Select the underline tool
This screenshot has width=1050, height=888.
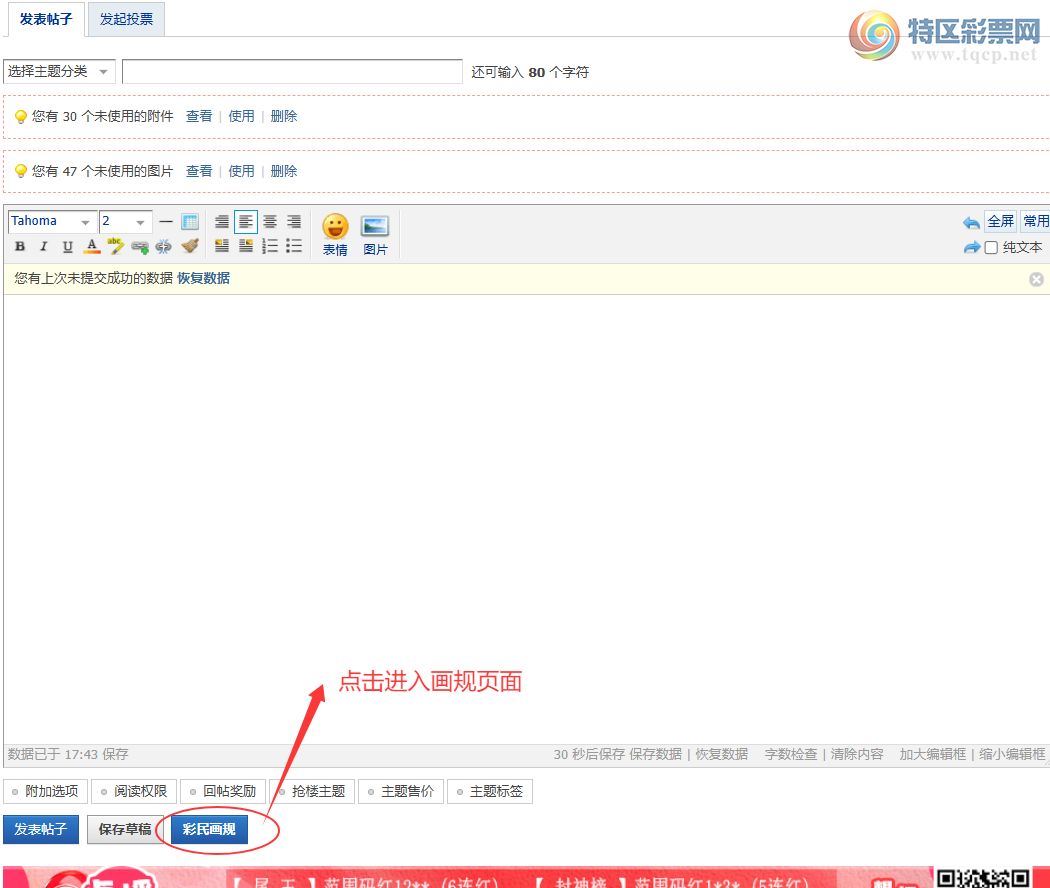point(67,245)
